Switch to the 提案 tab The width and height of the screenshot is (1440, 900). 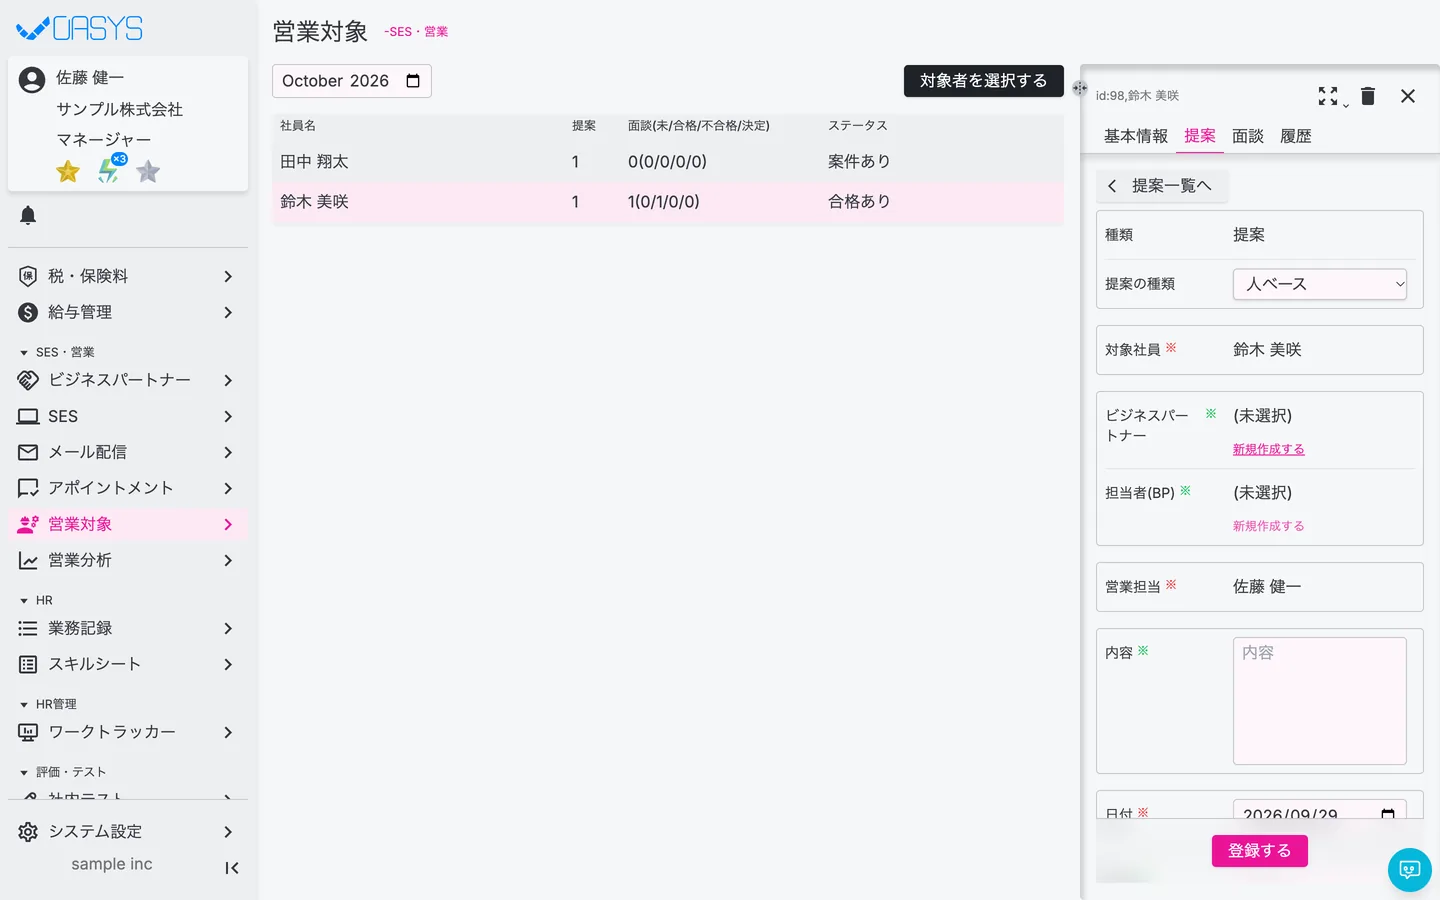pos(1200,136)
